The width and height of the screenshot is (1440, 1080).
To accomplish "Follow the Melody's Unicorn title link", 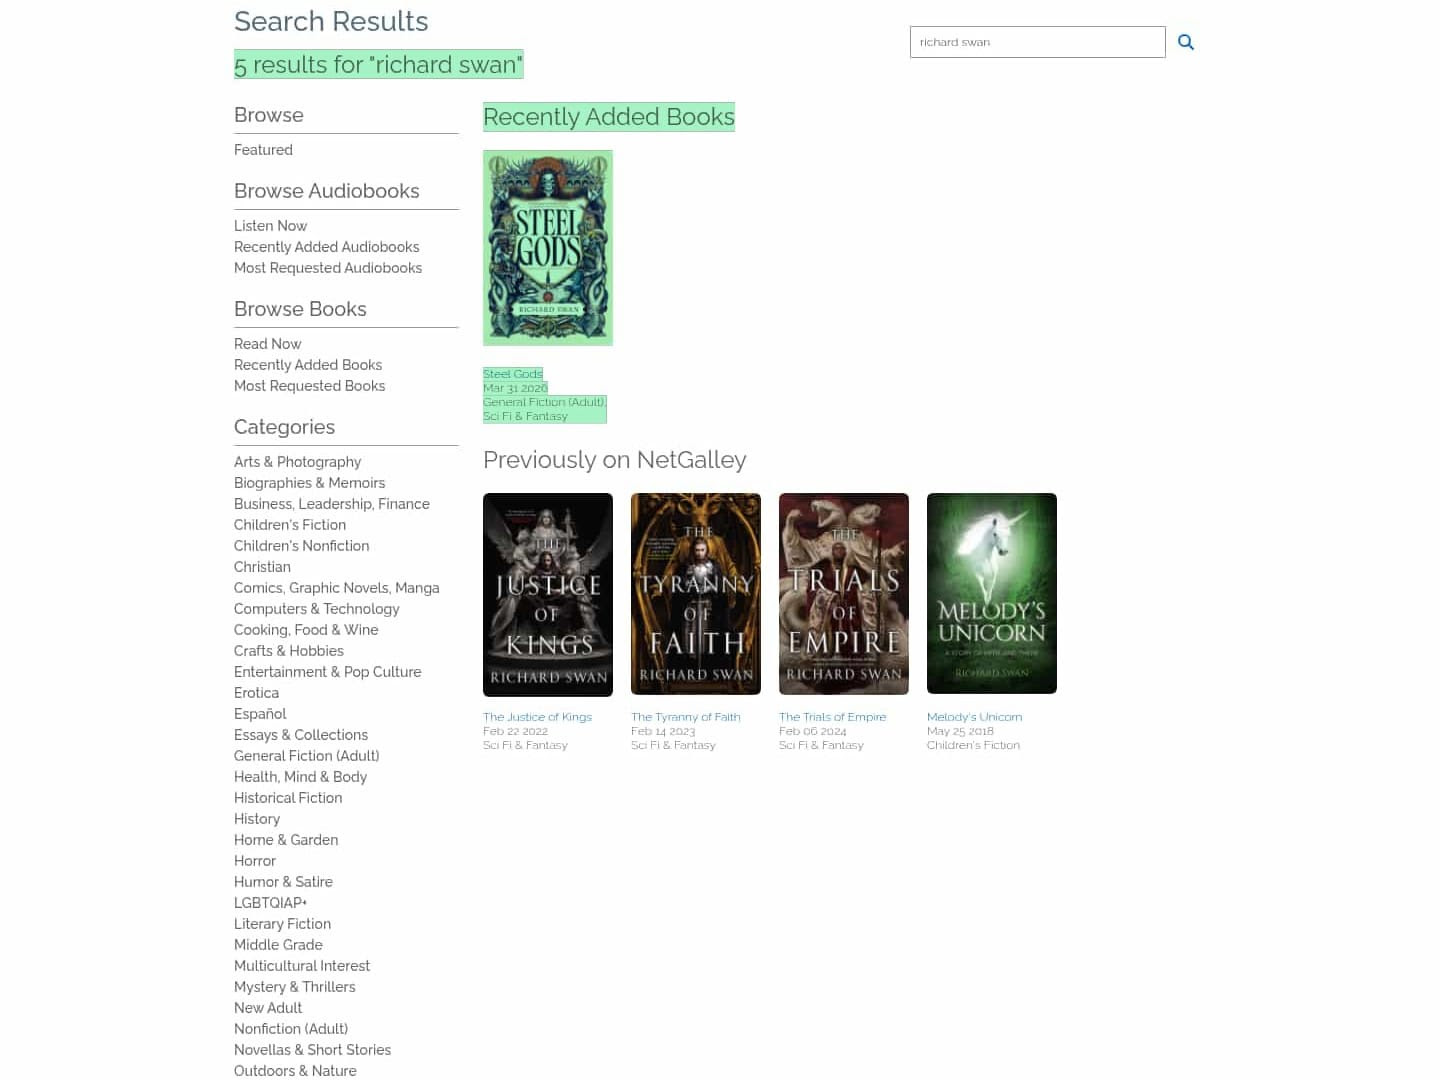I will pyautogui.click(x=974, y=717).
